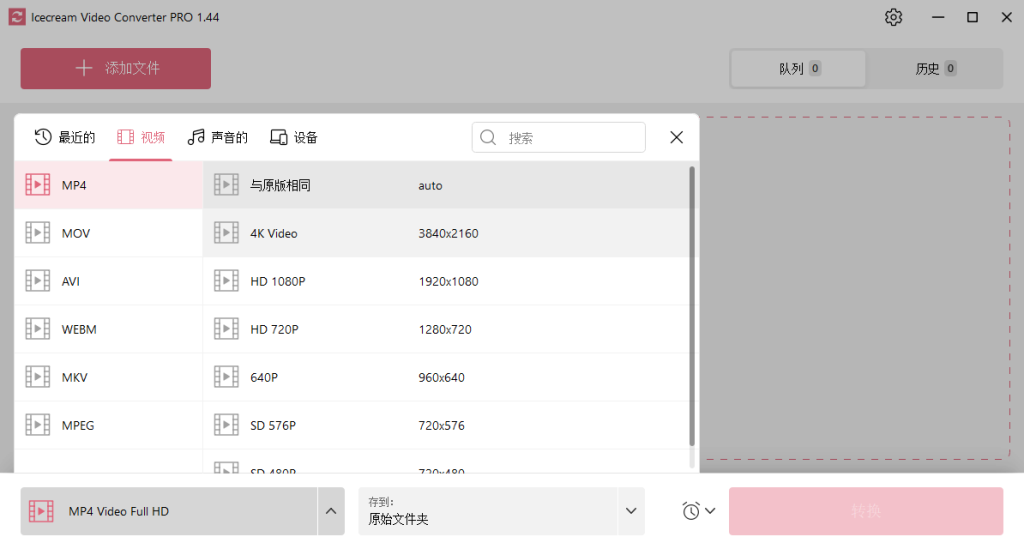This screenshot has width=1024, height=549.
Task: Choose the HD 720P preset
Action: 446,329
